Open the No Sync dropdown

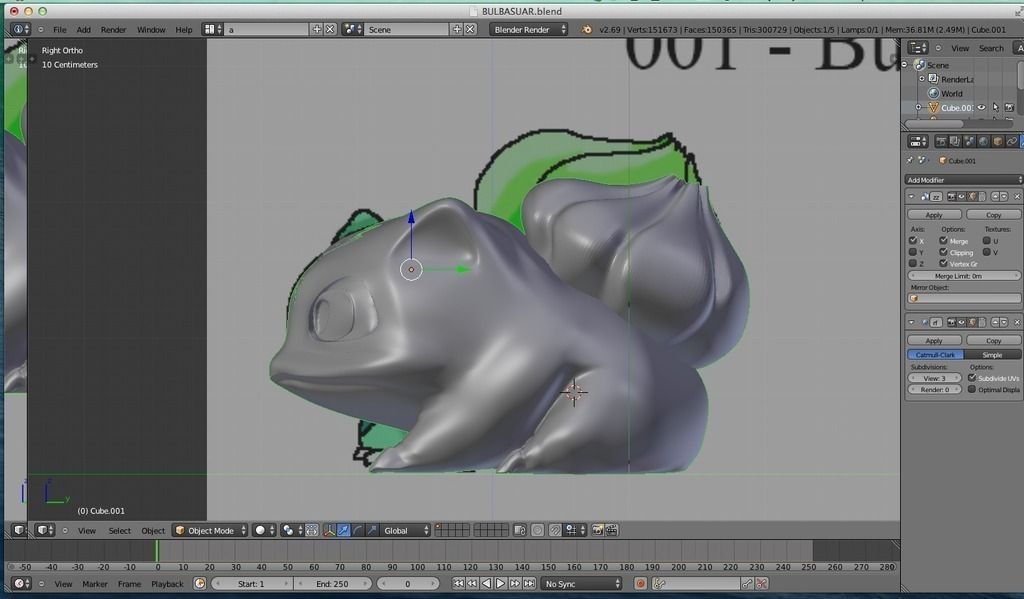[x=581, y=583]
